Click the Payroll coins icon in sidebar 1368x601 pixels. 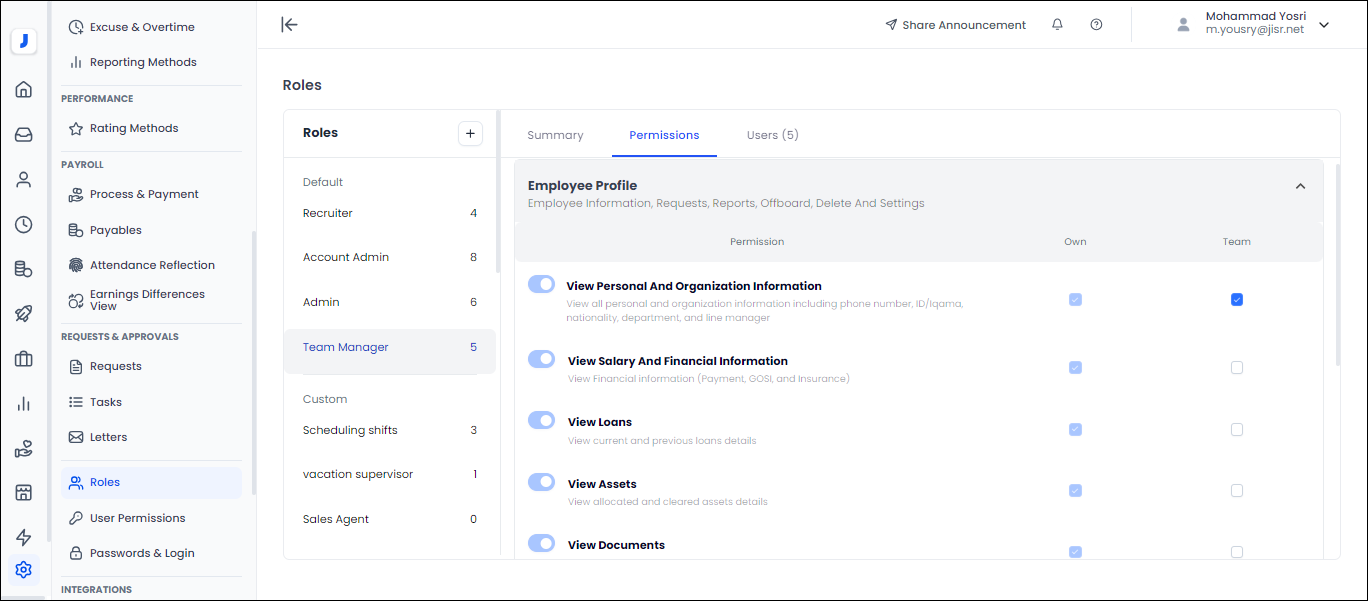point(24,269)
